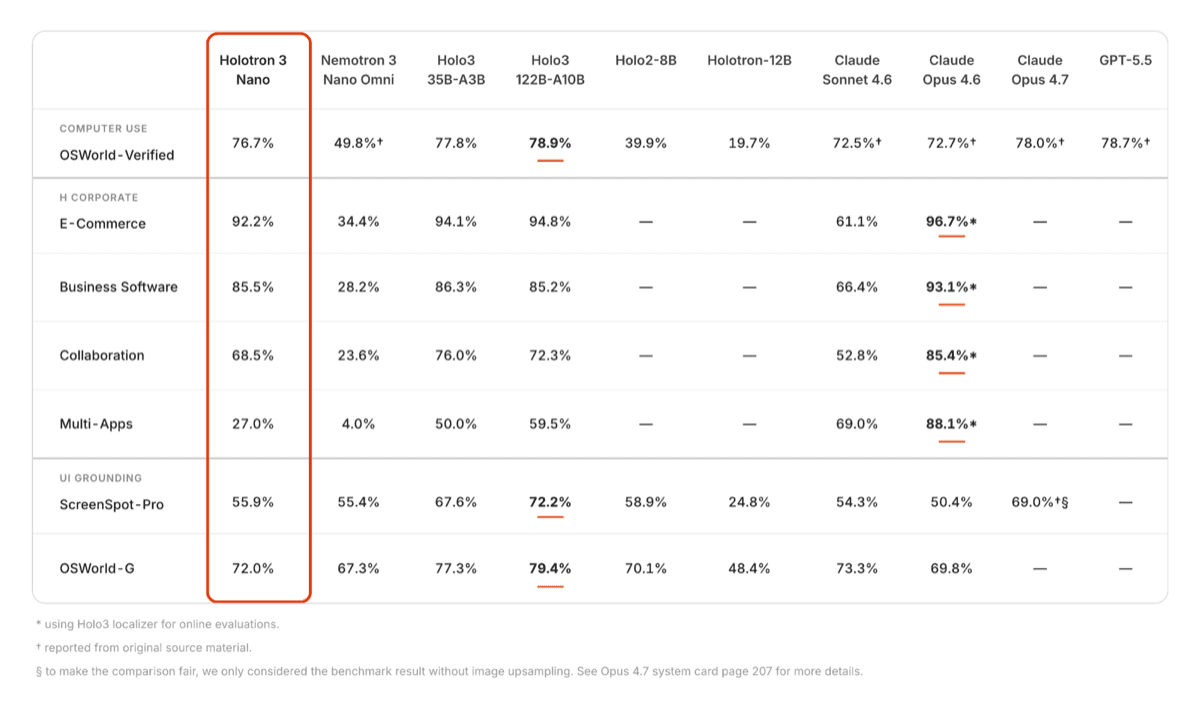Select the Claude Sonnet 4.6 column header
1200x709 pixels.
coord(857,70)
